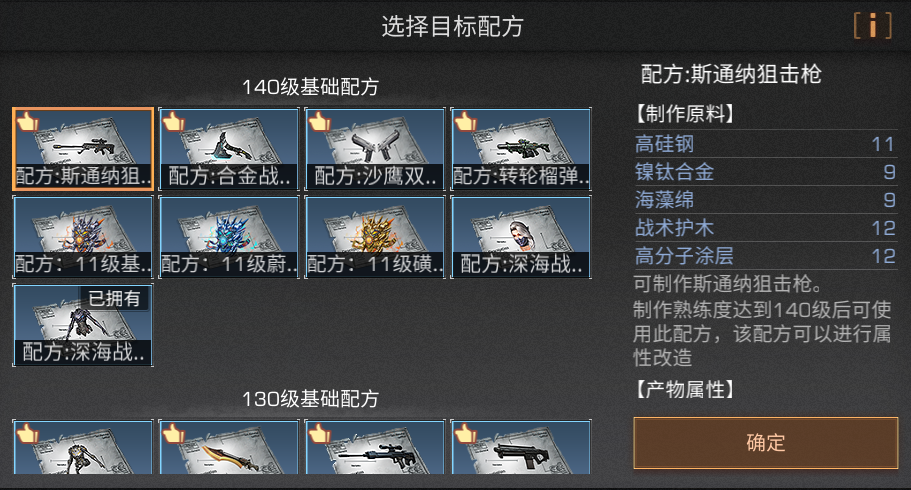Open the 高分子涂层 material link
The height and width of the screenshot is (490, 911).
[684, 256]
